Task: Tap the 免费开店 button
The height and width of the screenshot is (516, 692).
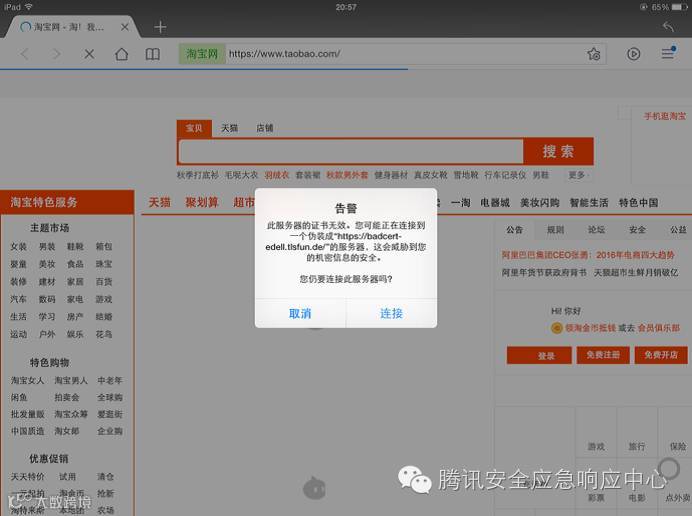Action: [661, 355]
